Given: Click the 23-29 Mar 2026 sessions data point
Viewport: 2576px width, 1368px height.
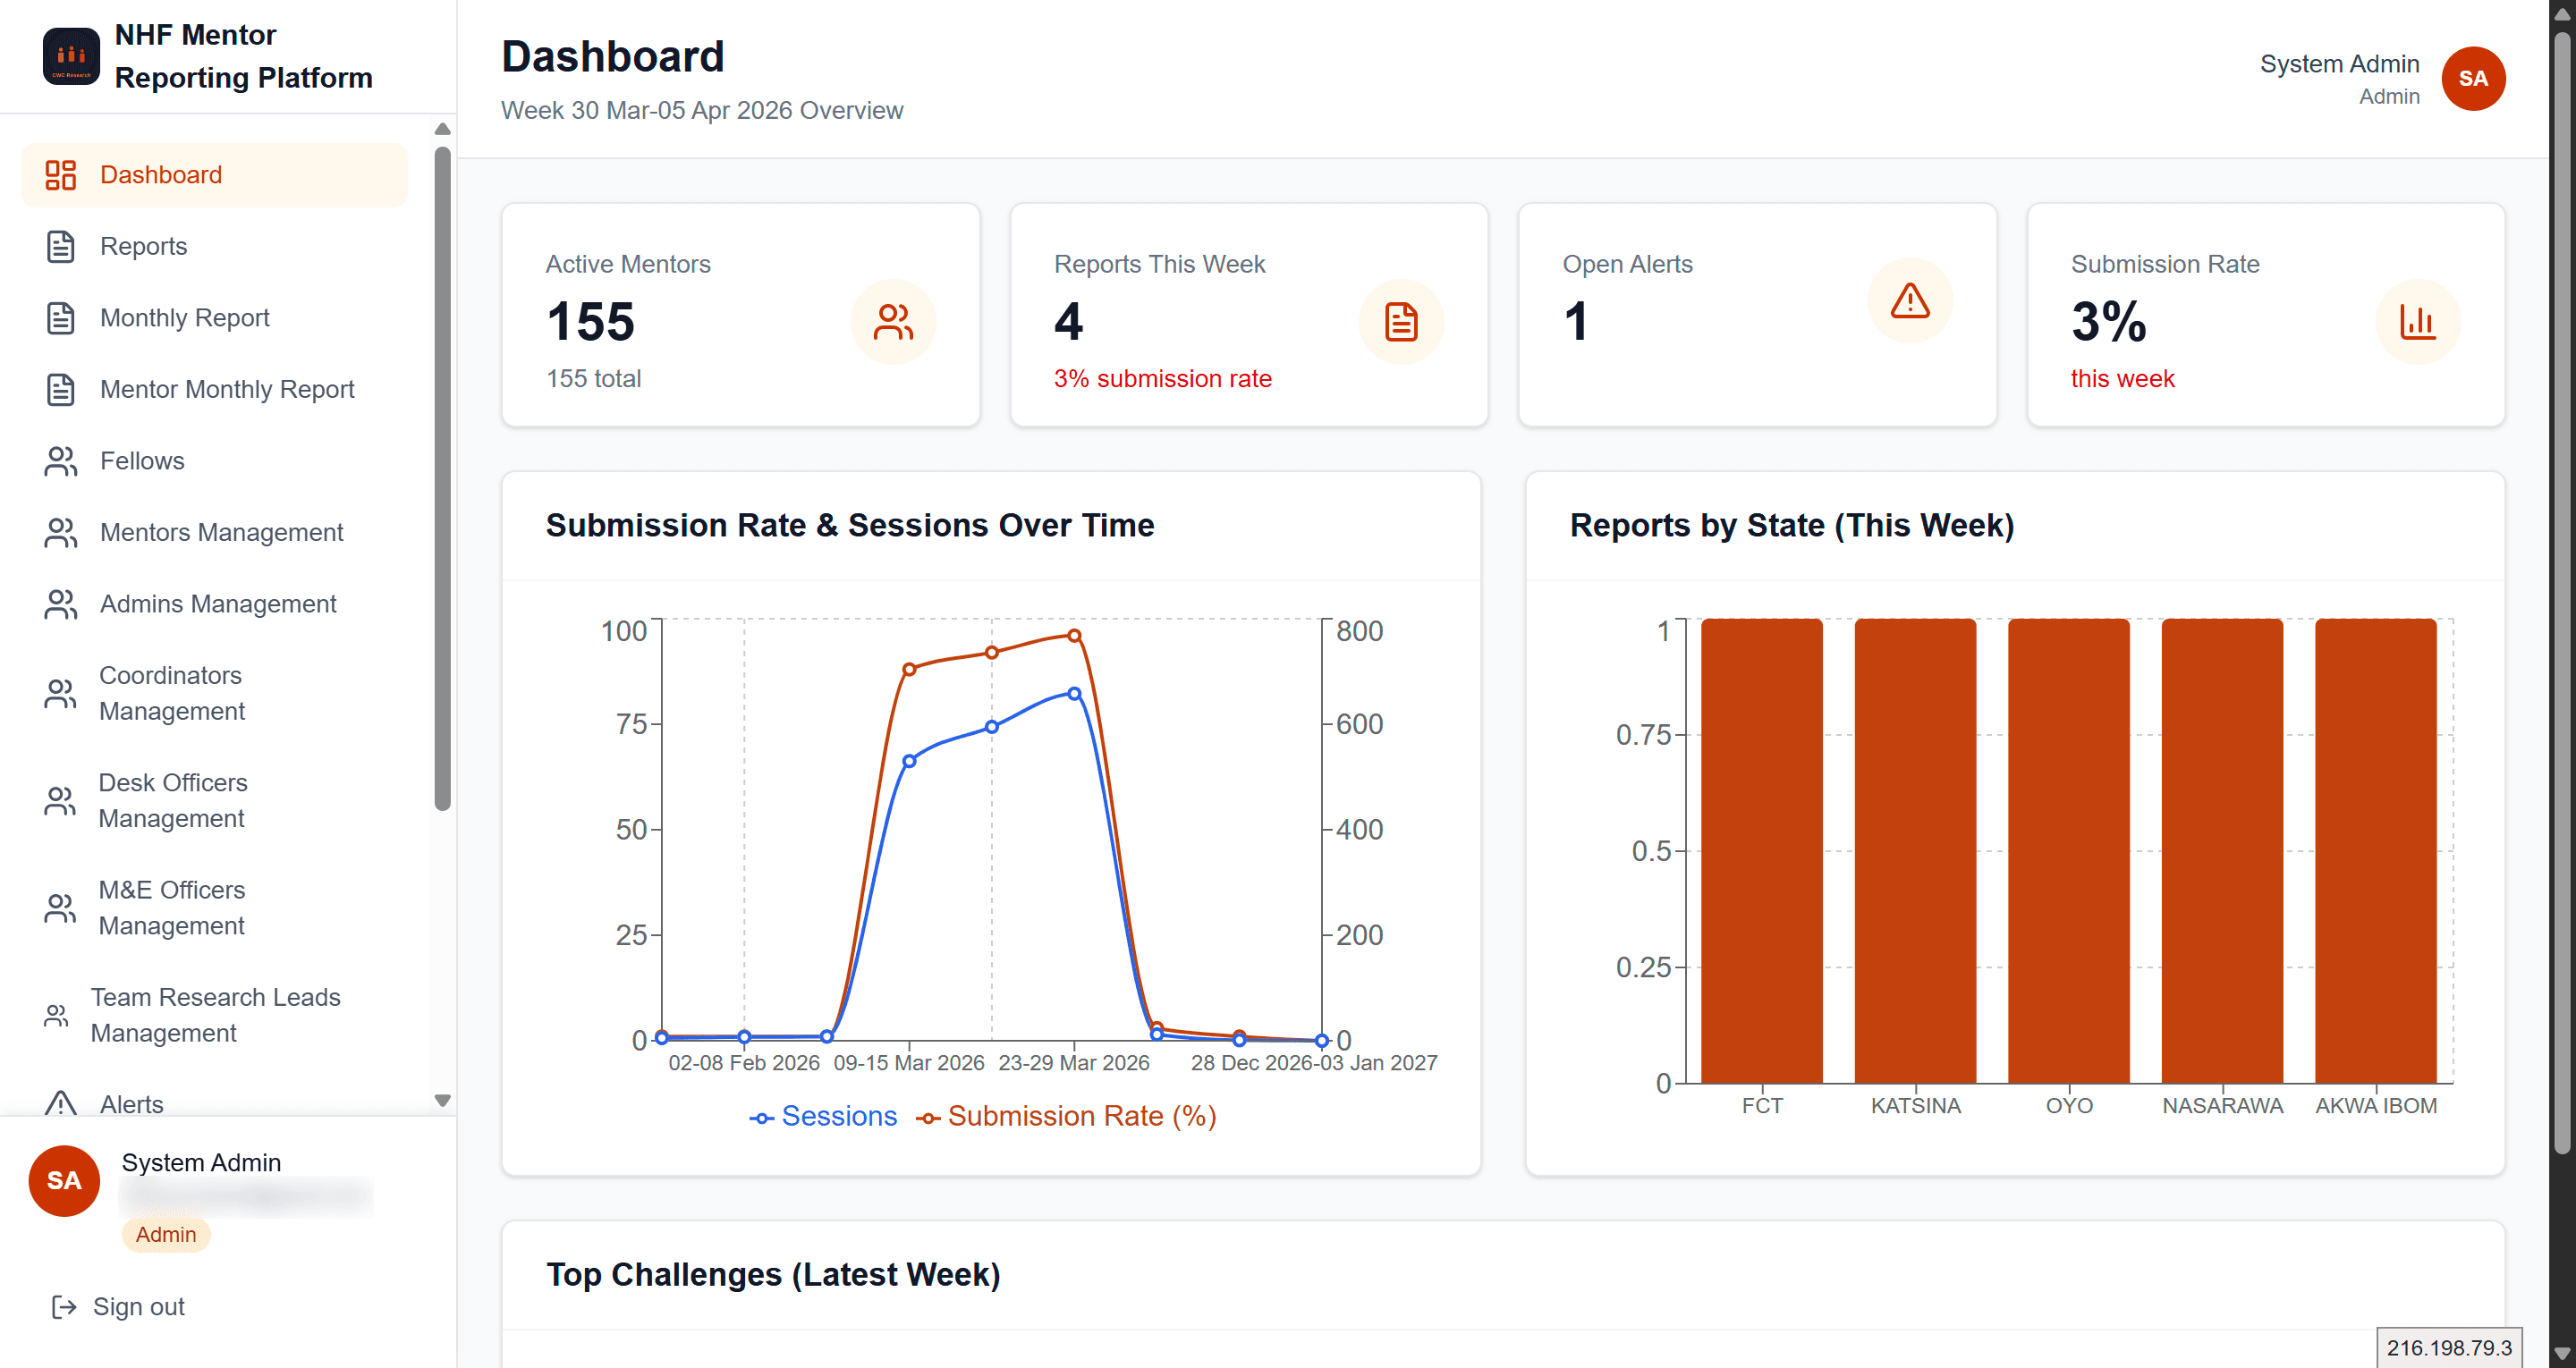Looking at the screenshot, I should tap(1073, 693).
